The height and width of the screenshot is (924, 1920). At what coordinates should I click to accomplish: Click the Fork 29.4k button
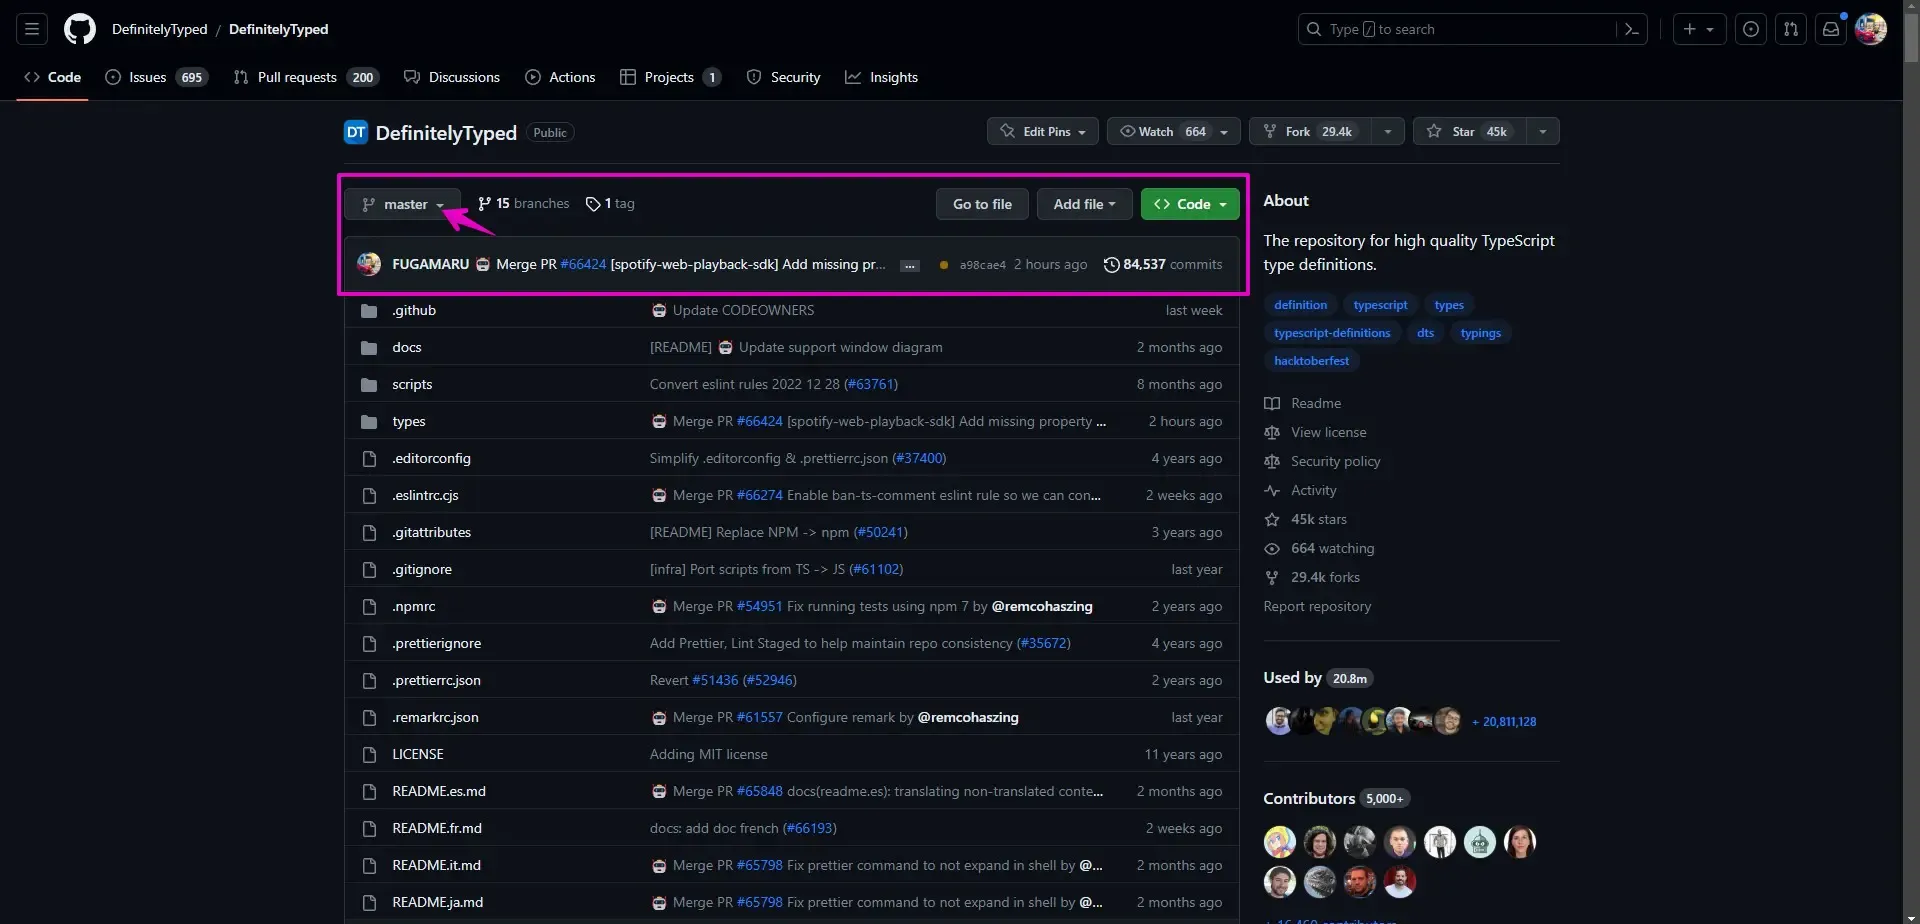click(x=1309, y=131)
